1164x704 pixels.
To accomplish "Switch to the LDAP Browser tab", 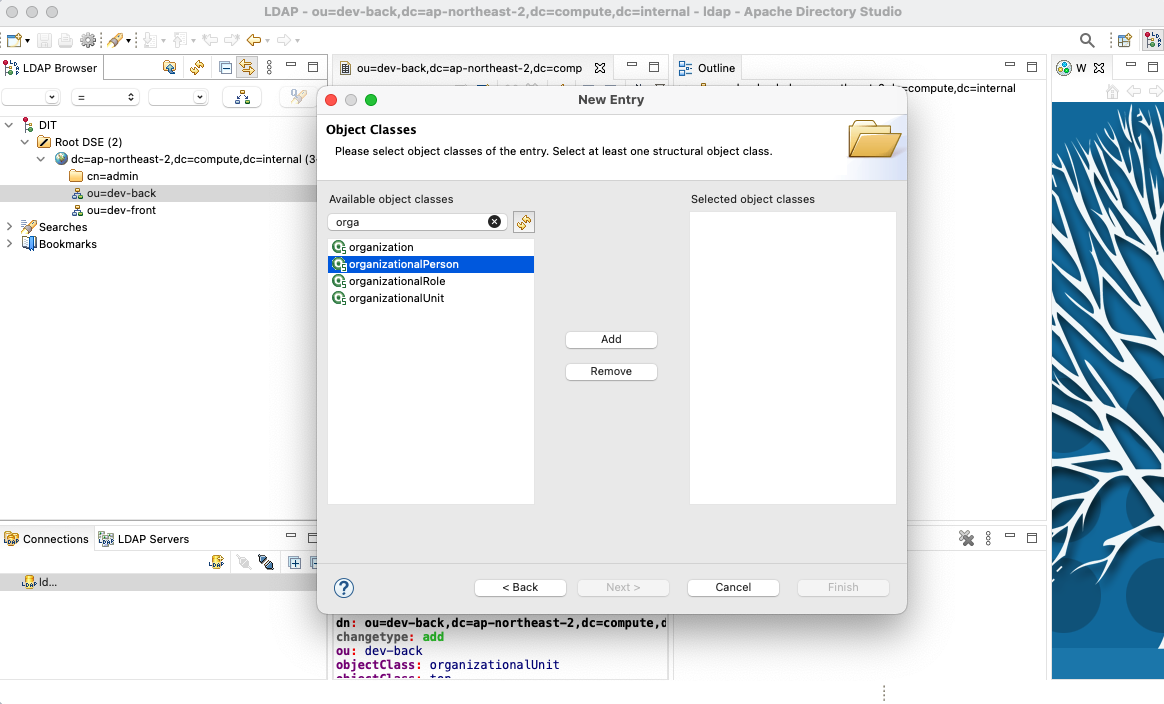I will [x=51, y=68].
